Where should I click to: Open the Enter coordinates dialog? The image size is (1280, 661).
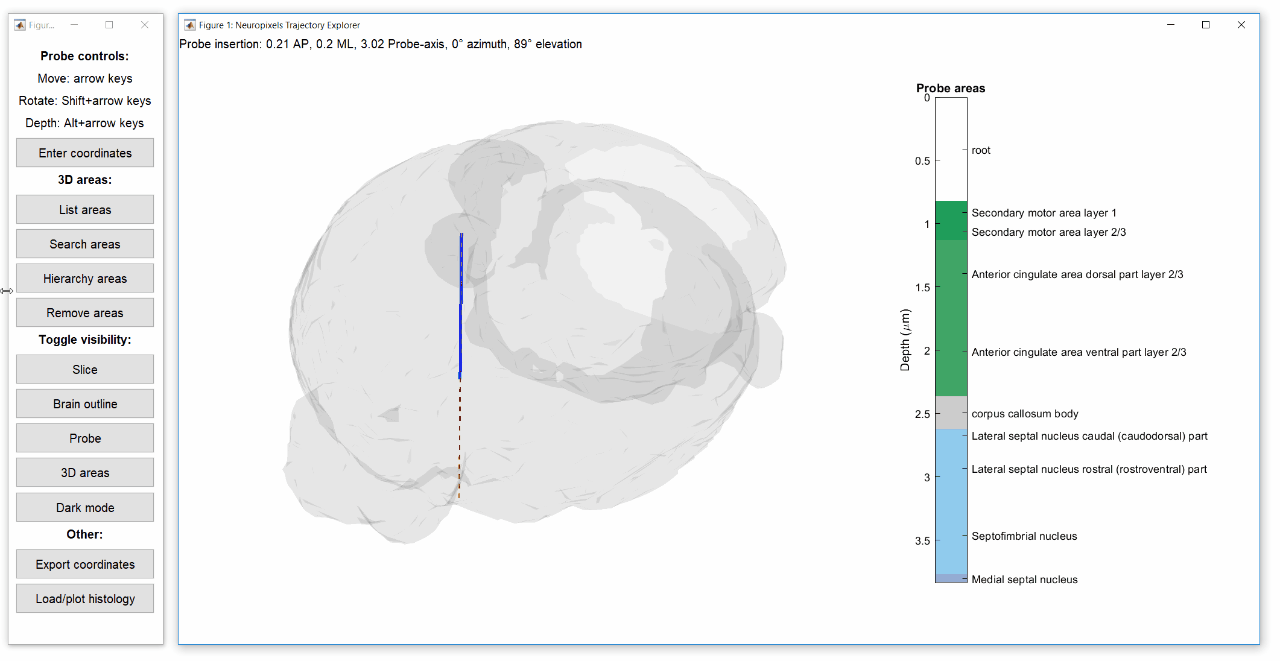(x=84, y=152)
